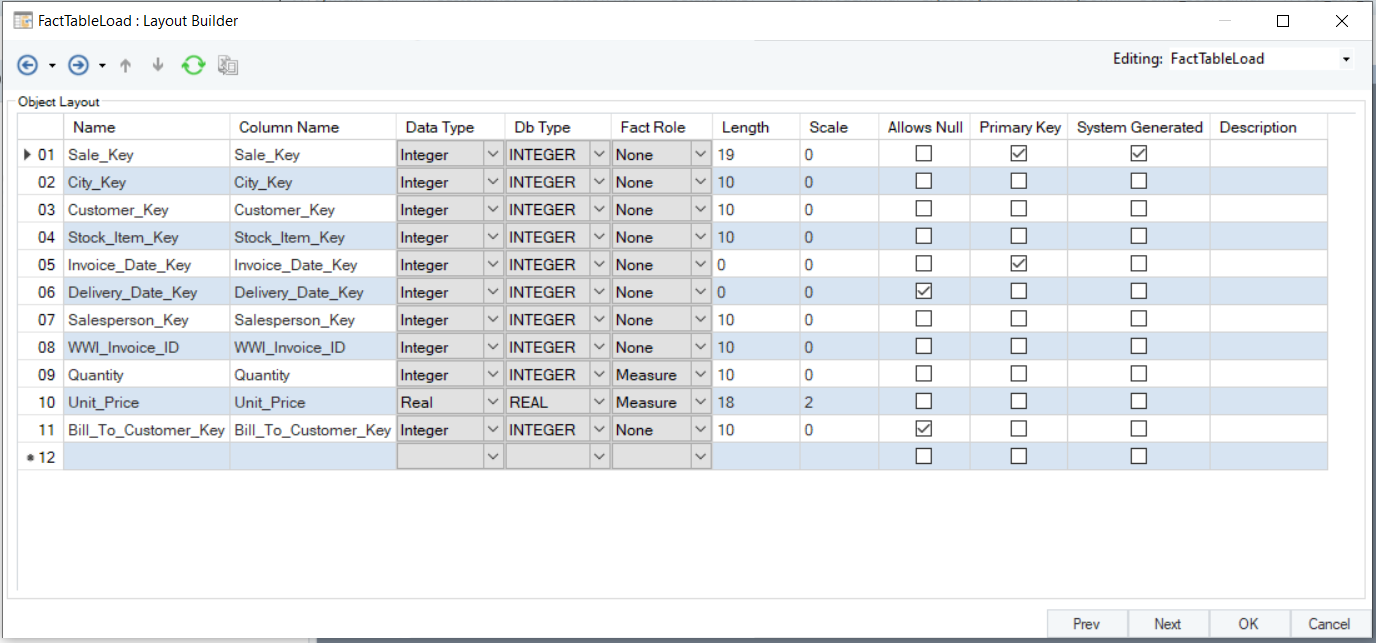Click the gray move up arrow

coord(125,66)
